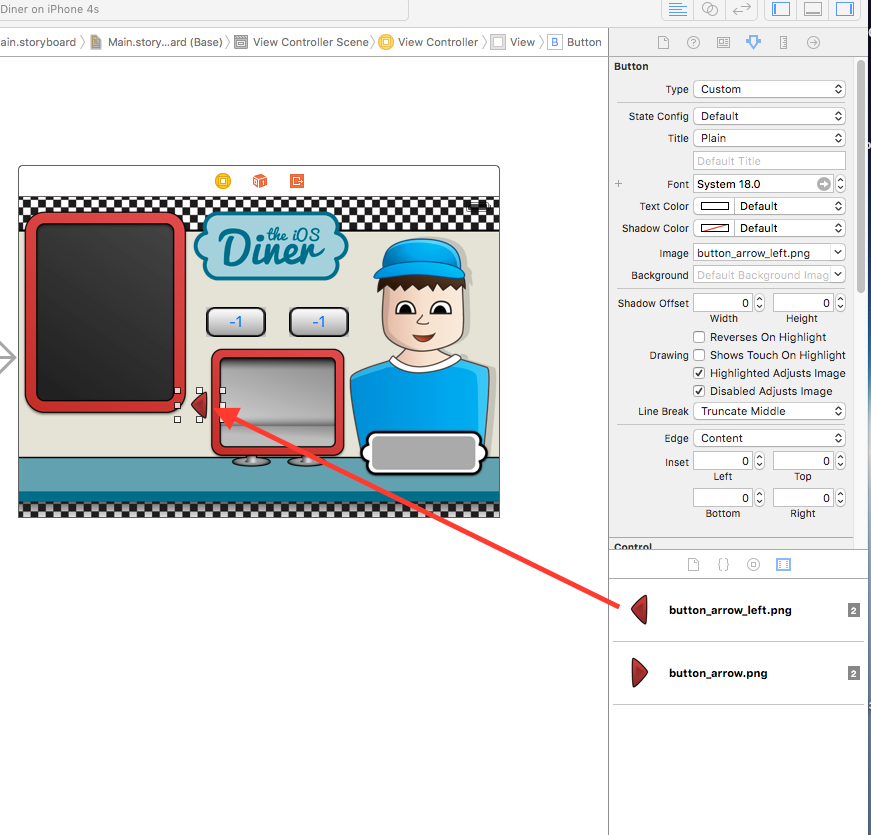Select the First Responder cube icon
This screenshot has width=871, height=835.
click(x=260, y=181)
